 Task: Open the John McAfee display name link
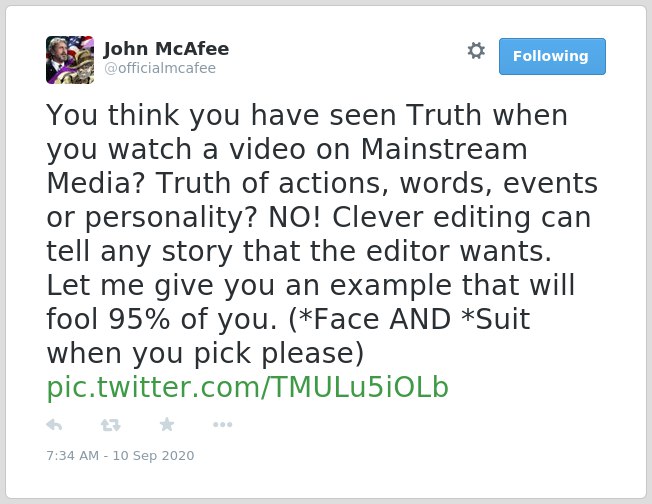click(x=166, y=49)
